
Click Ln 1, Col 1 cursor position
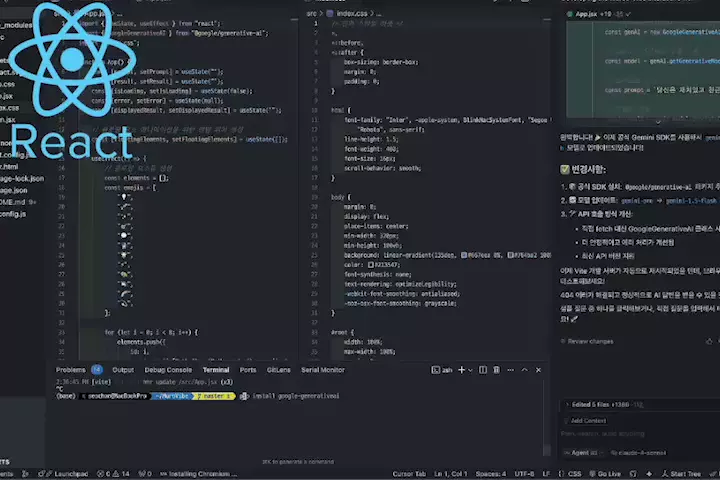point(450,474)
